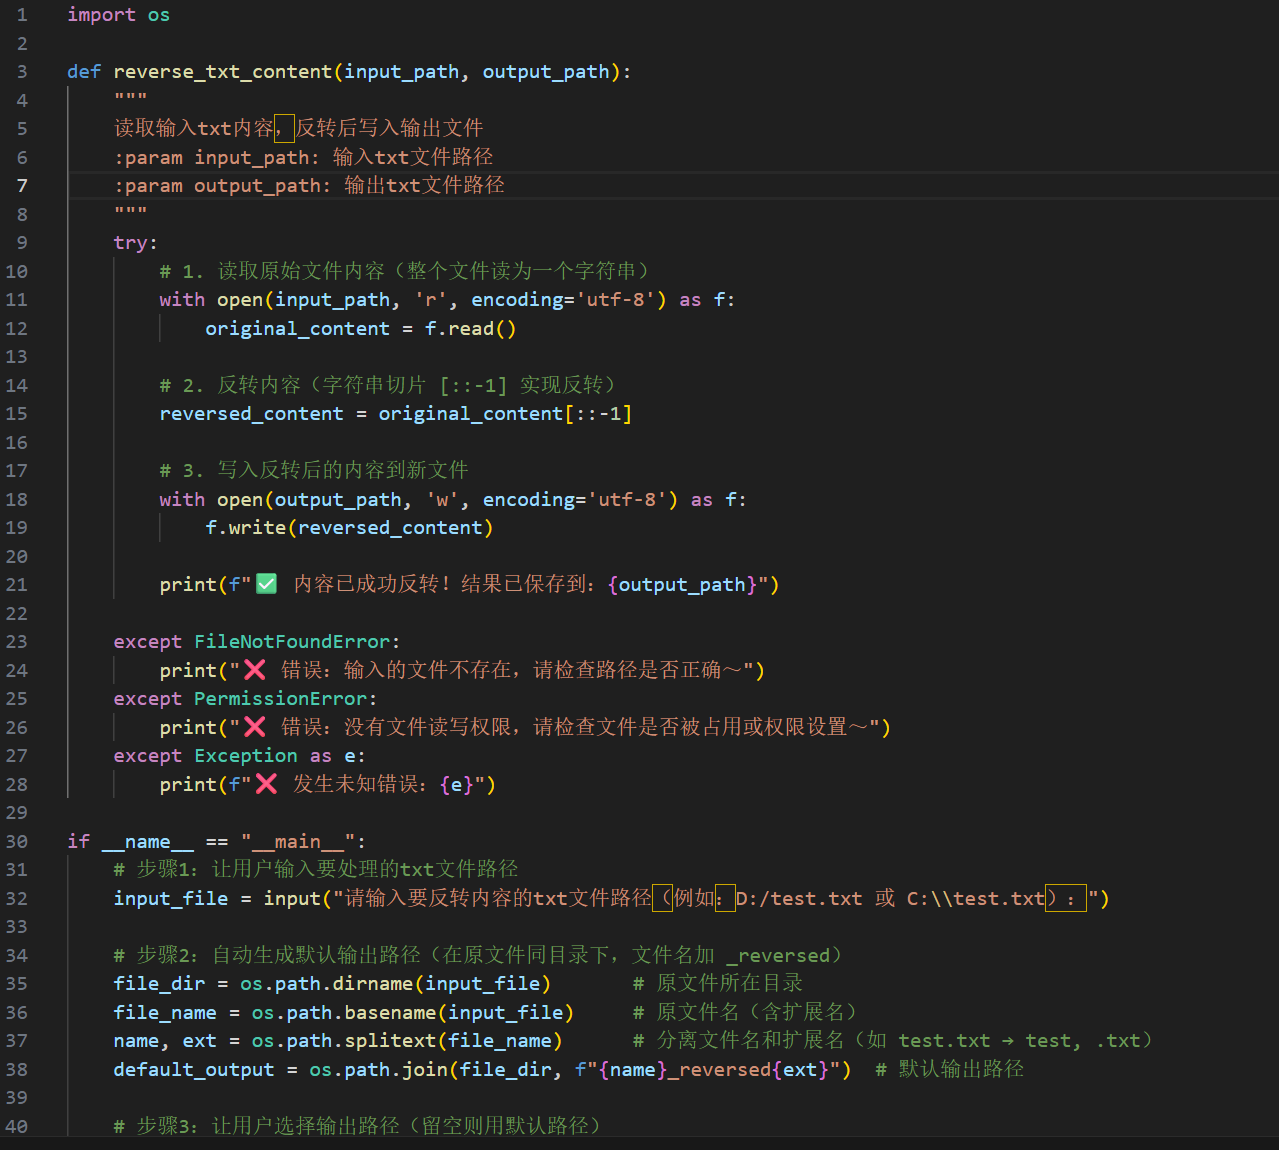The image size is (1279, 1150).
Task: Click the default_output variable name
Action: pyautogui.click(x=194, y=1070)
